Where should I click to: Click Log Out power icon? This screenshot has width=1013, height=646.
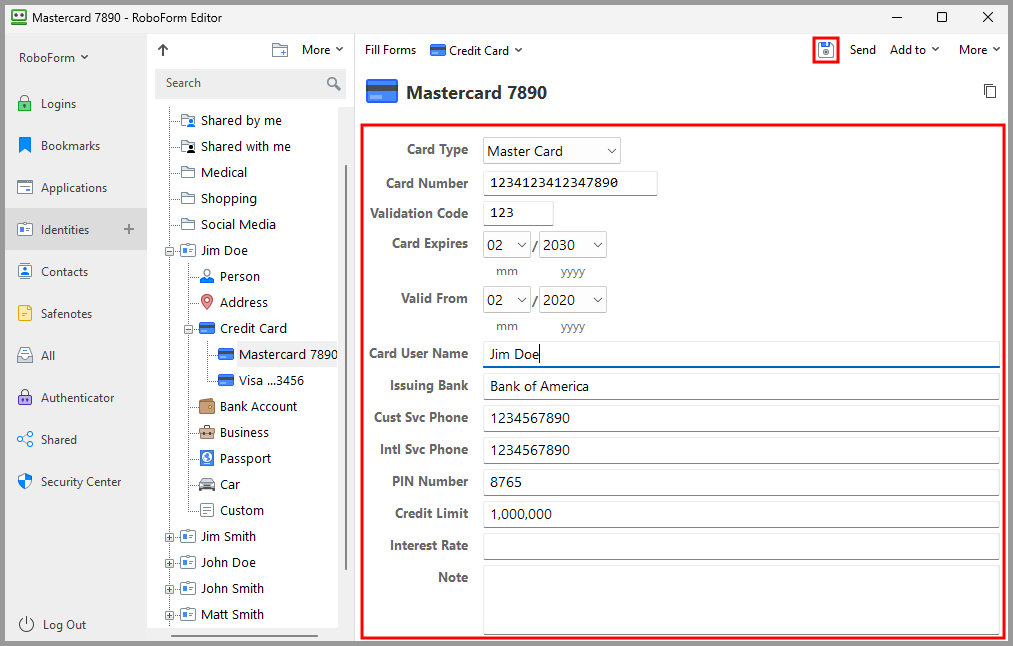click(26, 624)
